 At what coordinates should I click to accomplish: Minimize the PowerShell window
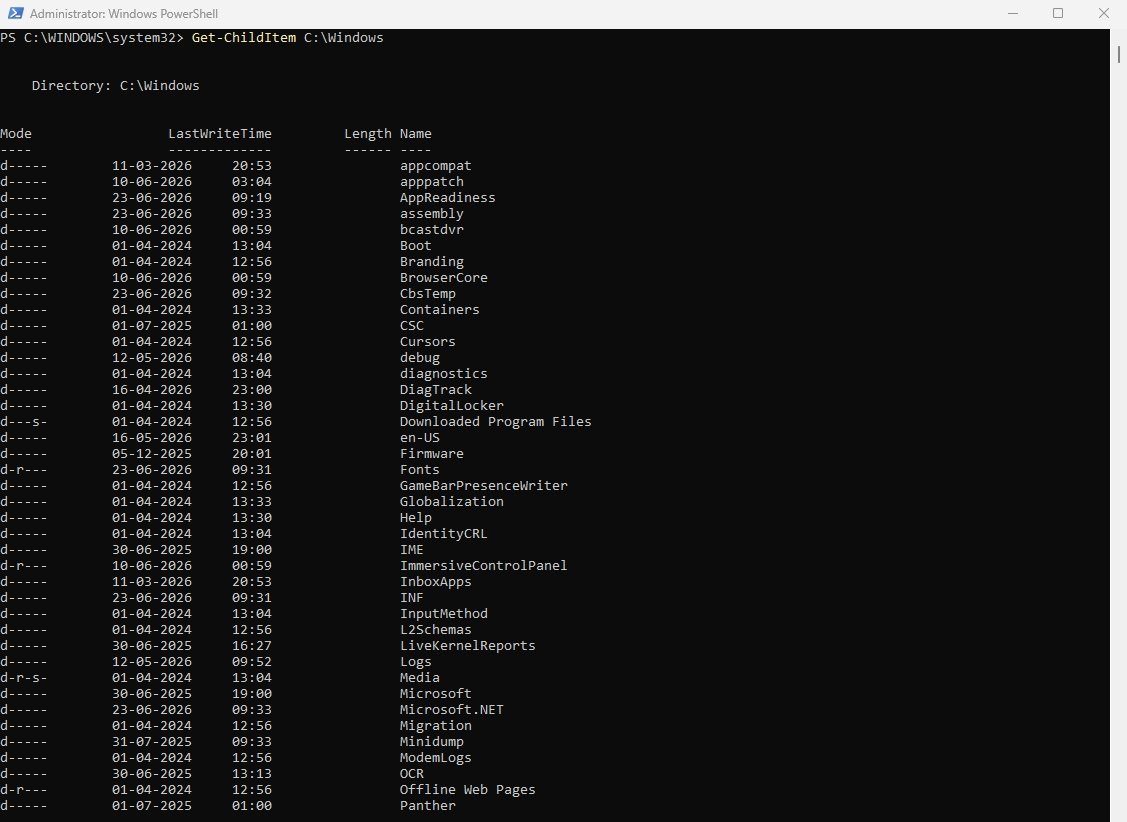point(1013,13)
